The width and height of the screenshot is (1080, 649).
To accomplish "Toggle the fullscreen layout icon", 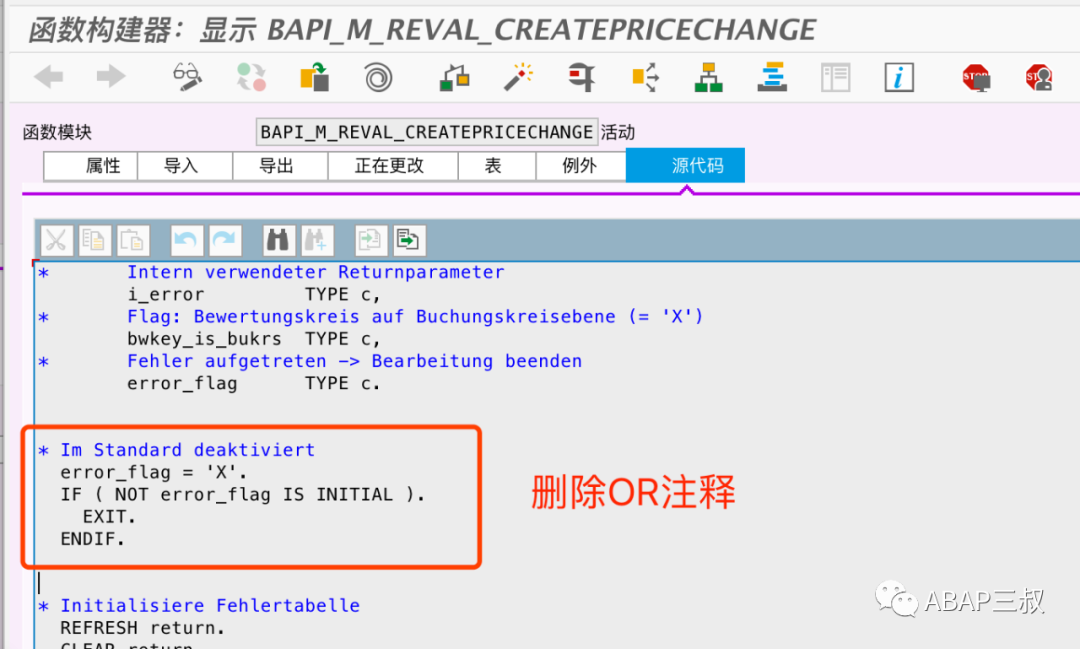I will coord(835,77).
